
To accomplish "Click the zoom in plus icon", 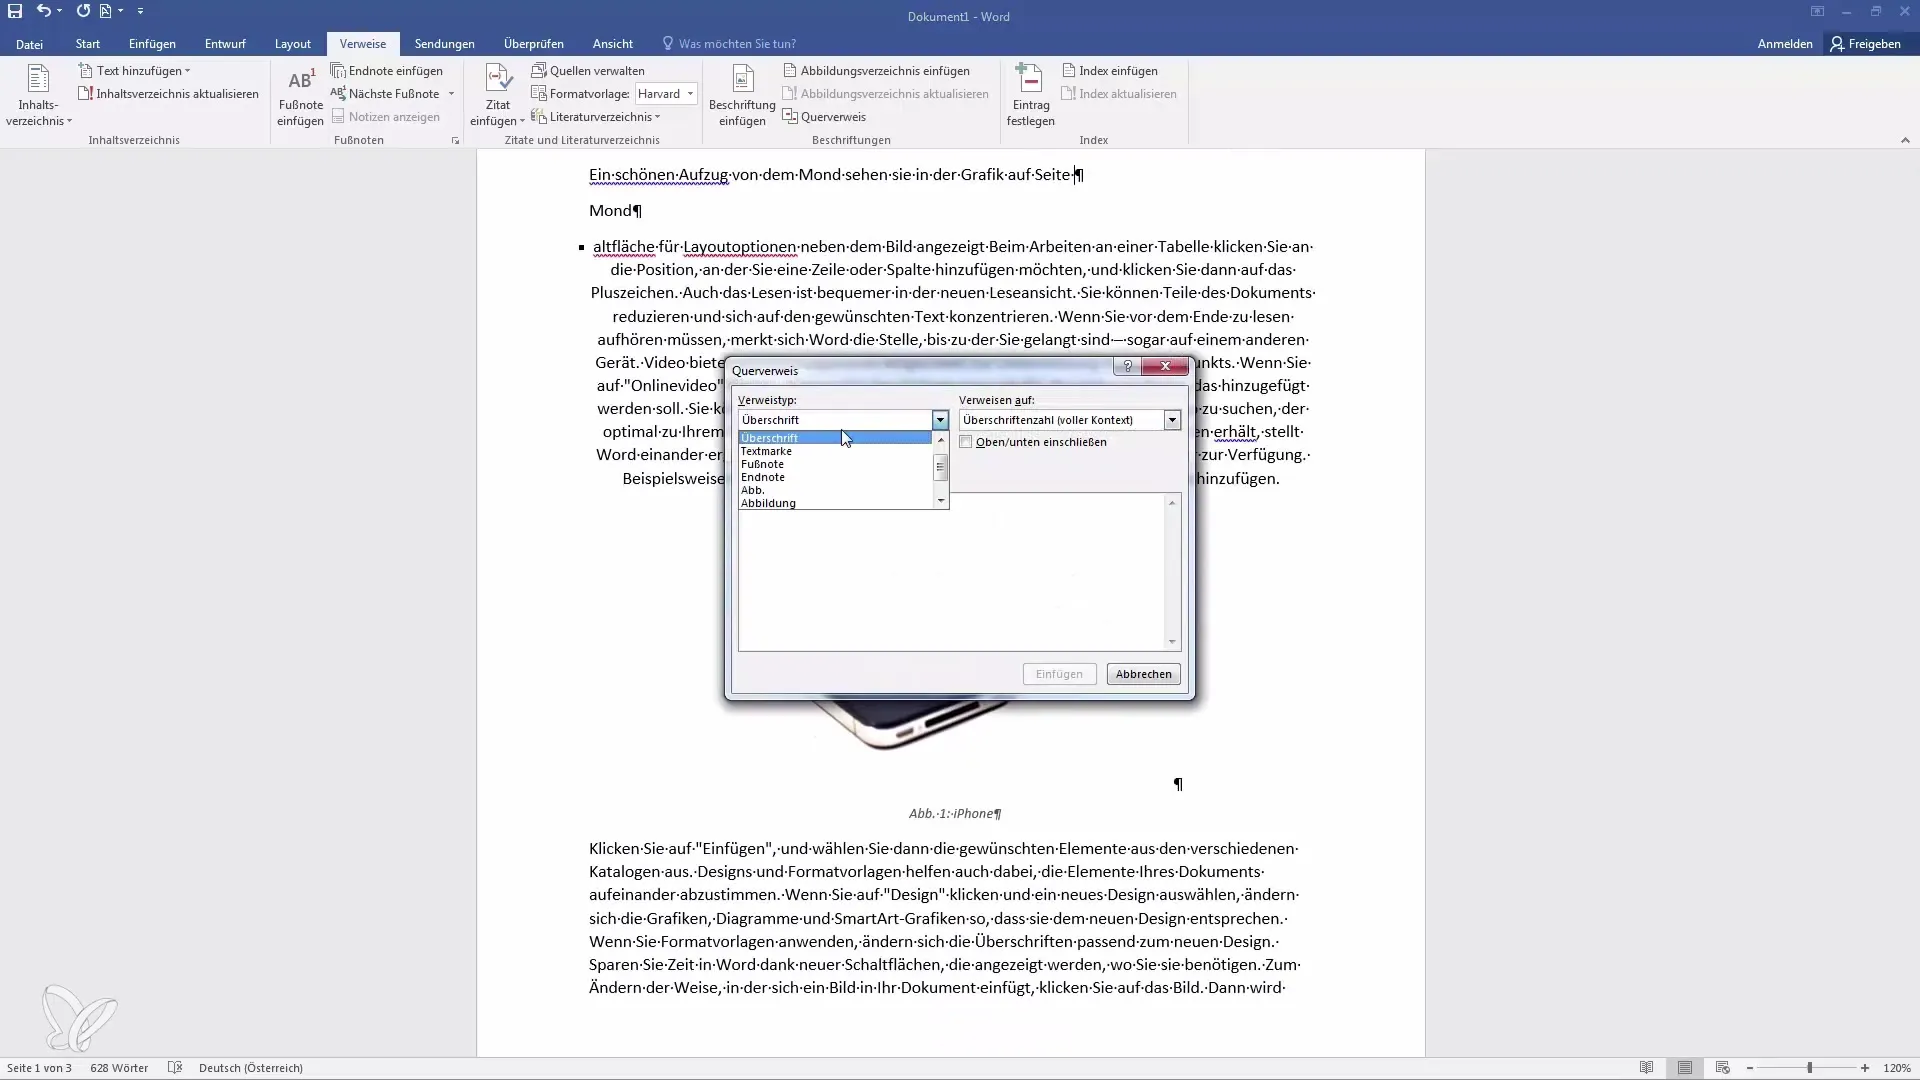I will [1865, 1068].
